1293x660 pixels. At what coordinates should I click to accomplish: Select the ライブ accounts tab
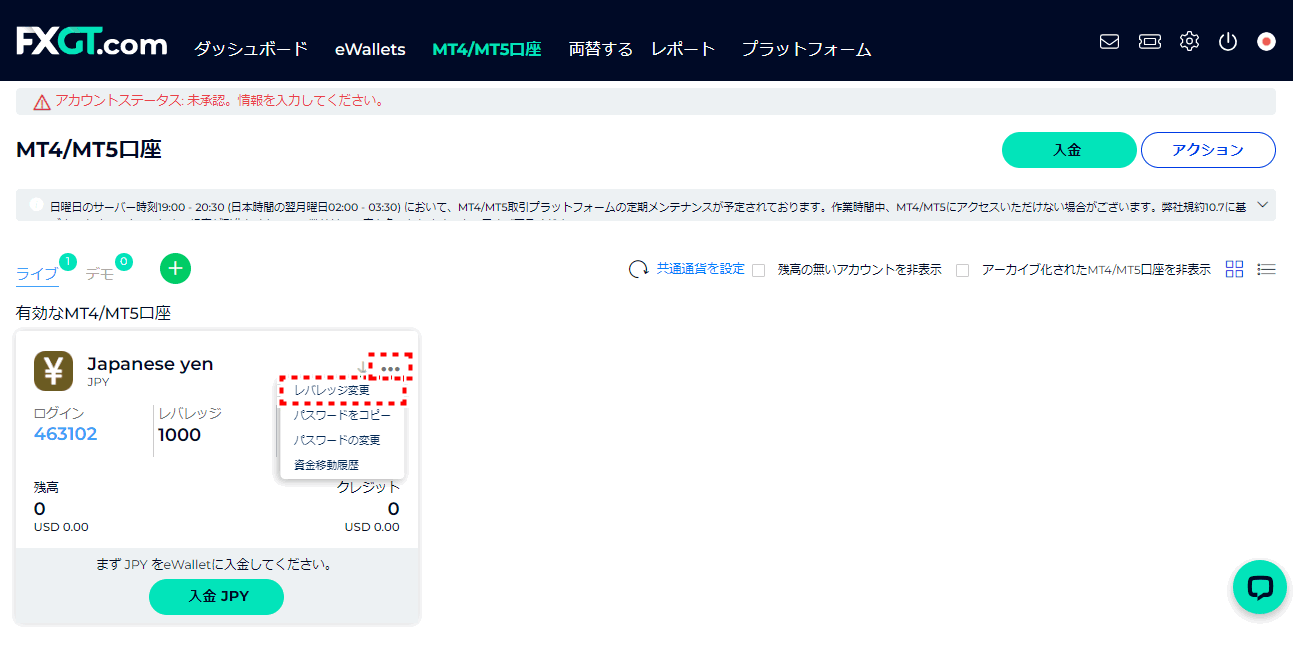pos(37,273)
